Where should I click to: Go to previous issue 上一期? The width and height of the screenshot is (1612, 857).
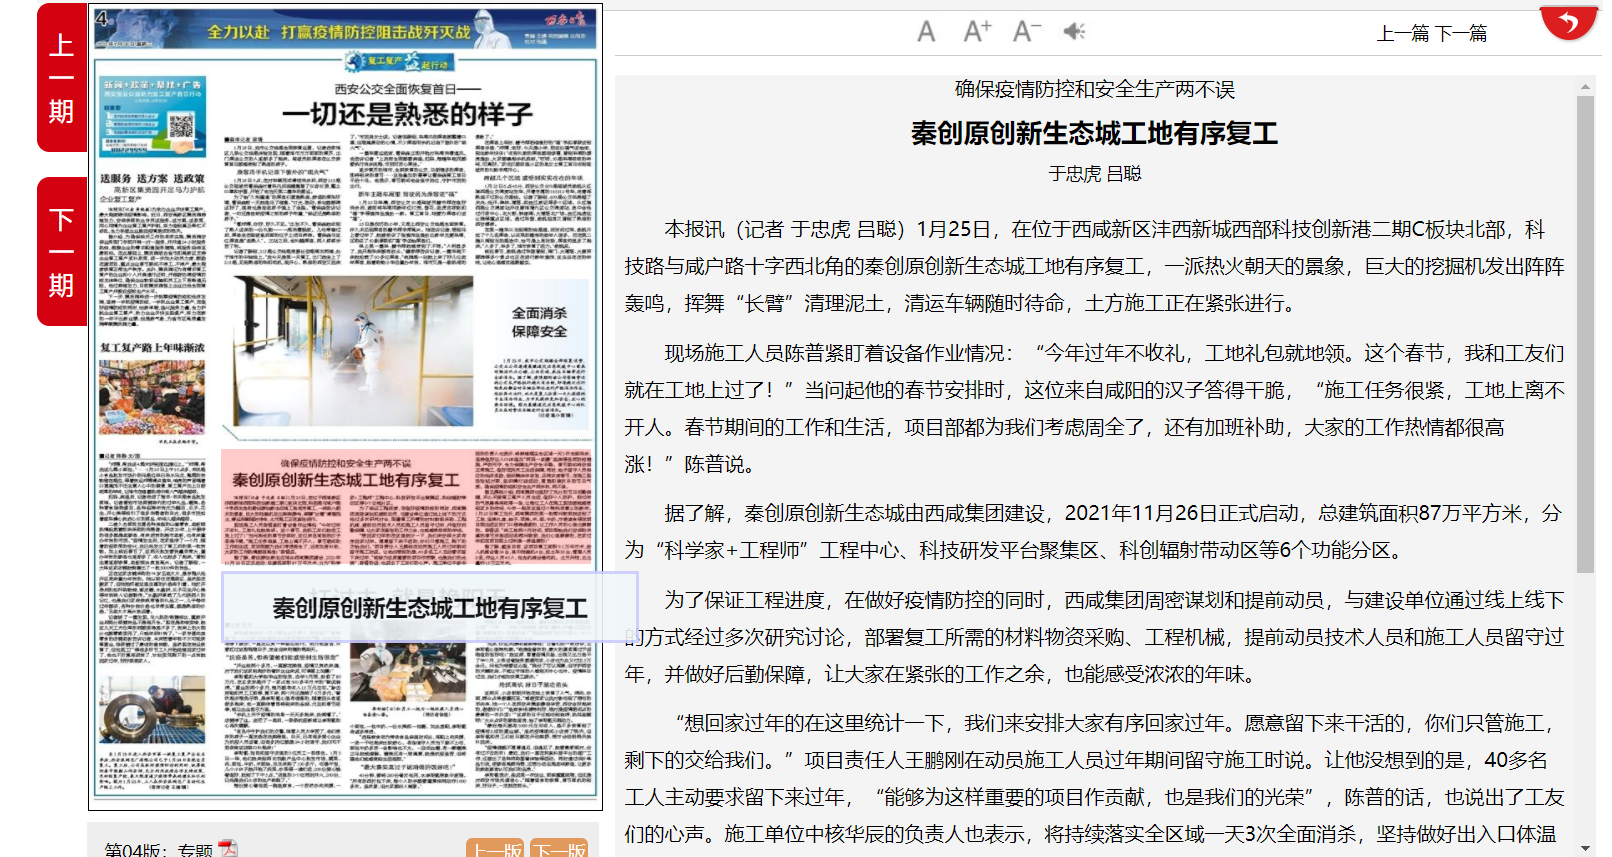coord(62,78)
